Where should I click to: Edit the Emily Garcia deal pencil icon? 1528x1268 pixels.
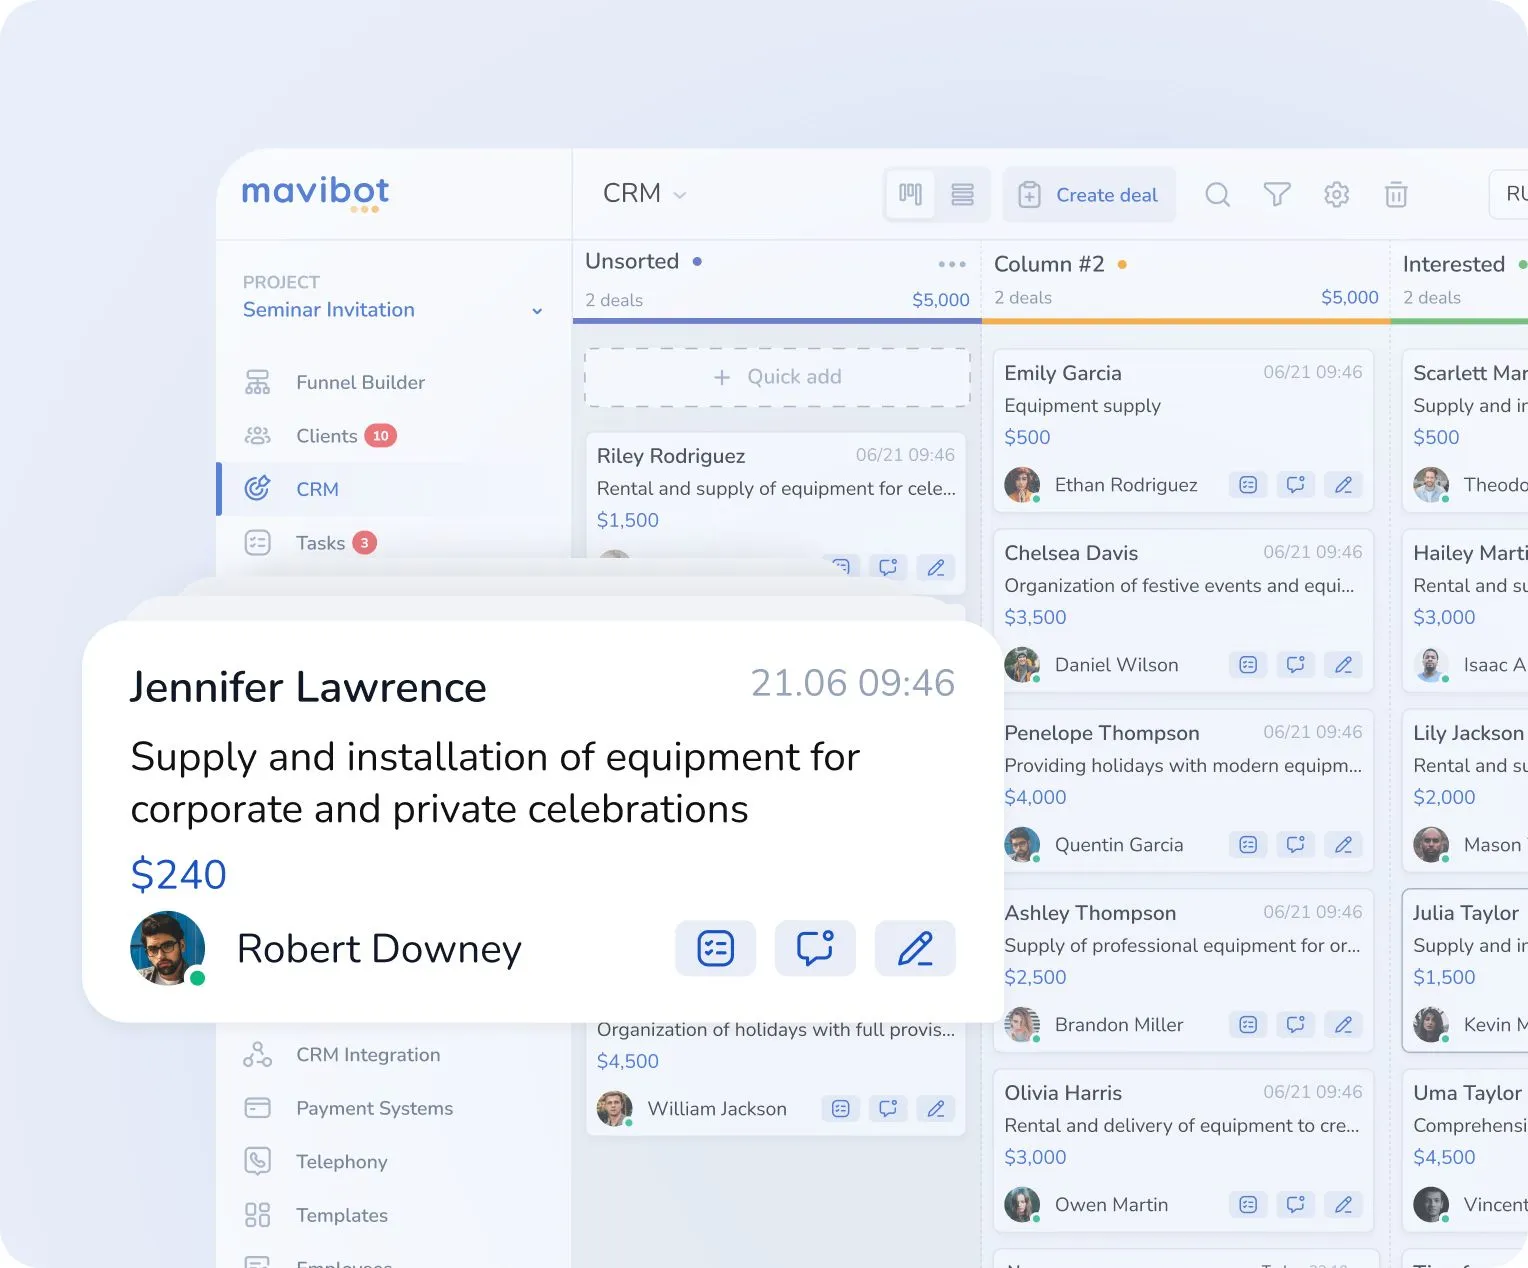pos(1343,485)
